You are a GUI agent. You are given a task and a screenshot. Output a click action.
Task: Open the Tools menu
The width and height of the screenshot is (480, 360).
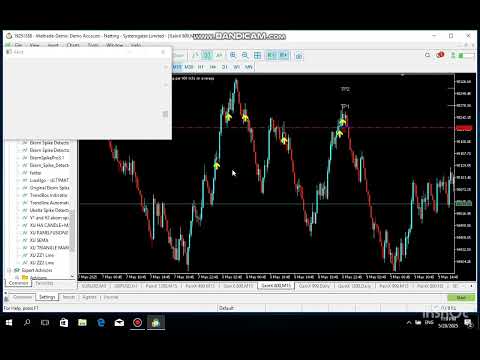[x=93, y=45]
